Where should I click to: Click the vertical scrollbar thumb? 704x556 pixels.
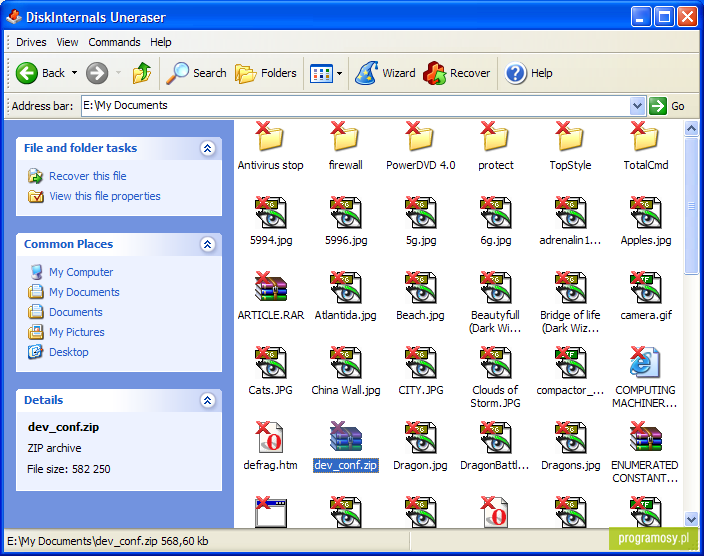pos(691,206)
